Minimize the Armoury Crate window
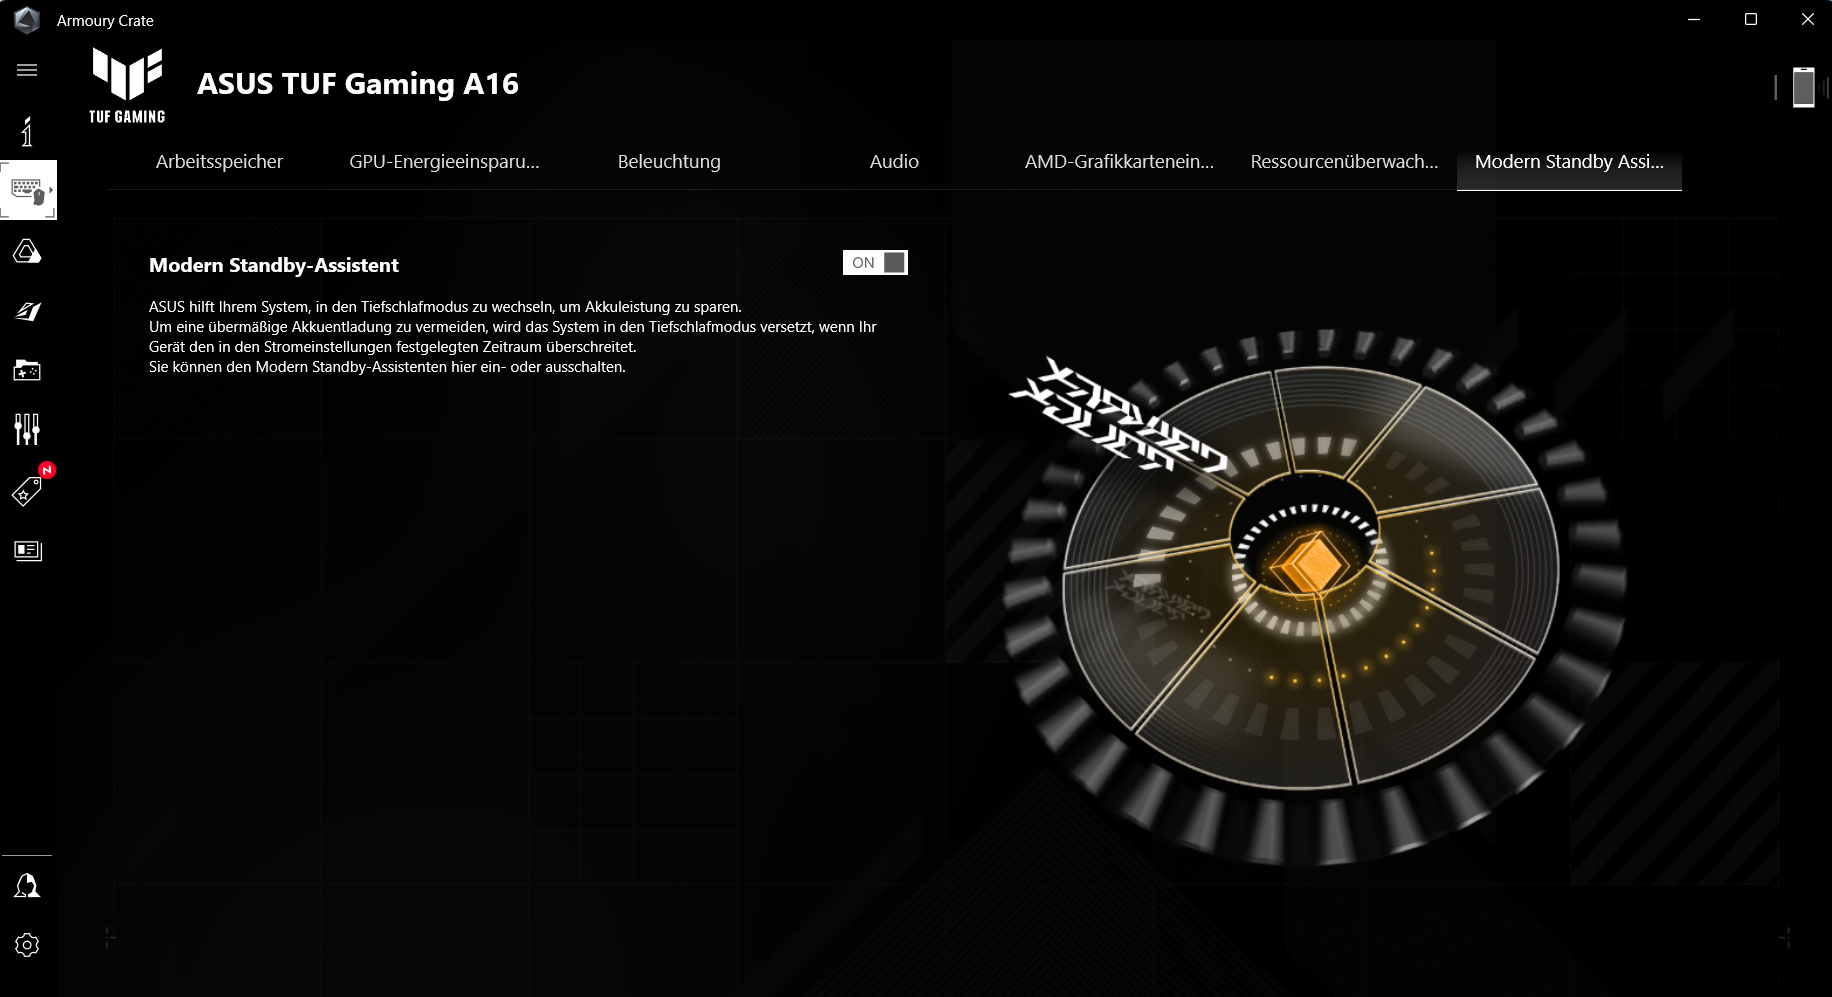Image resolution: width=1832 pixels, height=997 pixels. click(x=1694, y=20)
